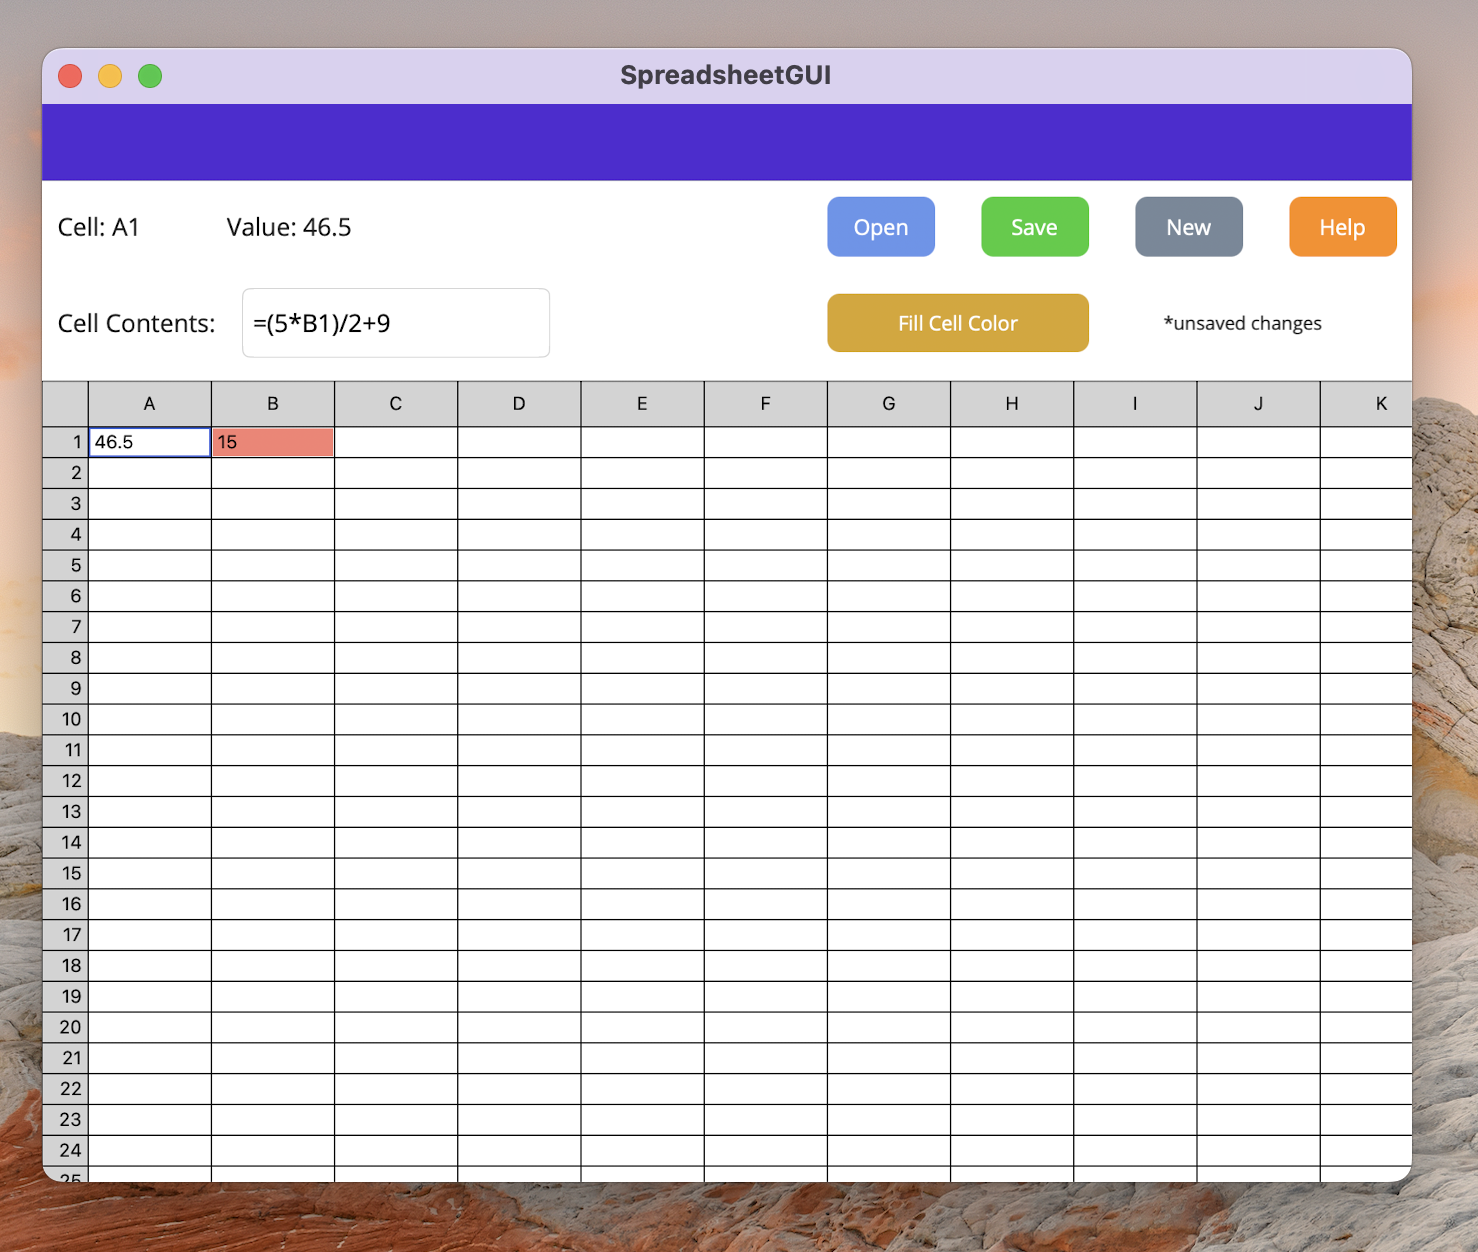The image size is (1478, 1252).
Task: Open the orange Help button
Action: point(1342,227)
